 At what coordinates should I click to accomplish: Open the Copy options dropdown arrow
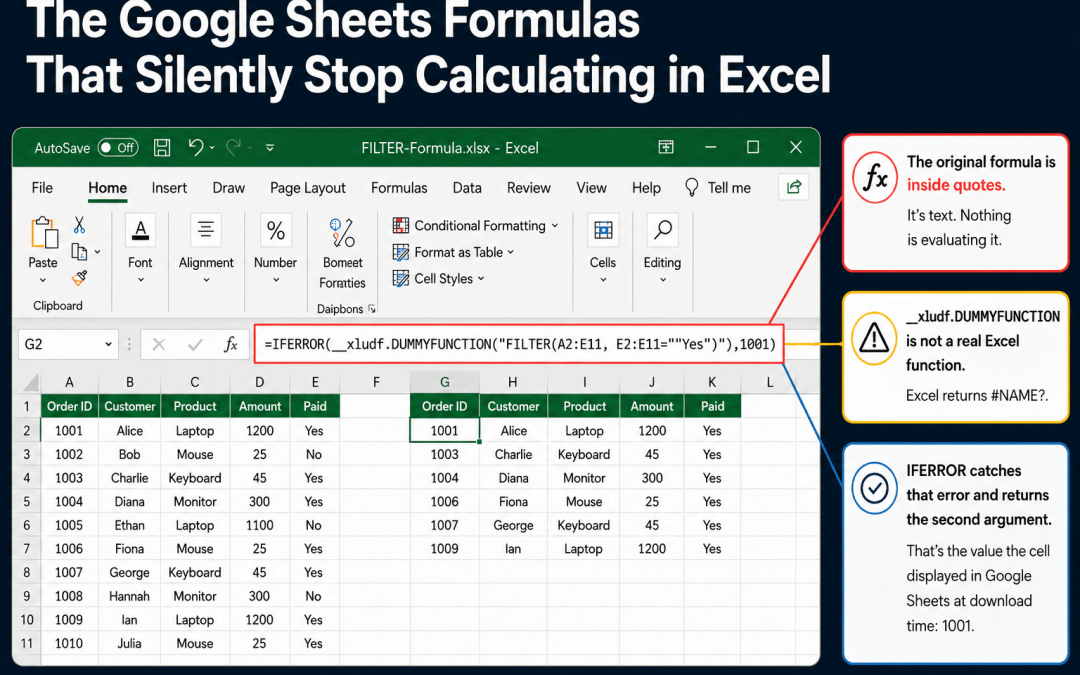coord(97,252)
